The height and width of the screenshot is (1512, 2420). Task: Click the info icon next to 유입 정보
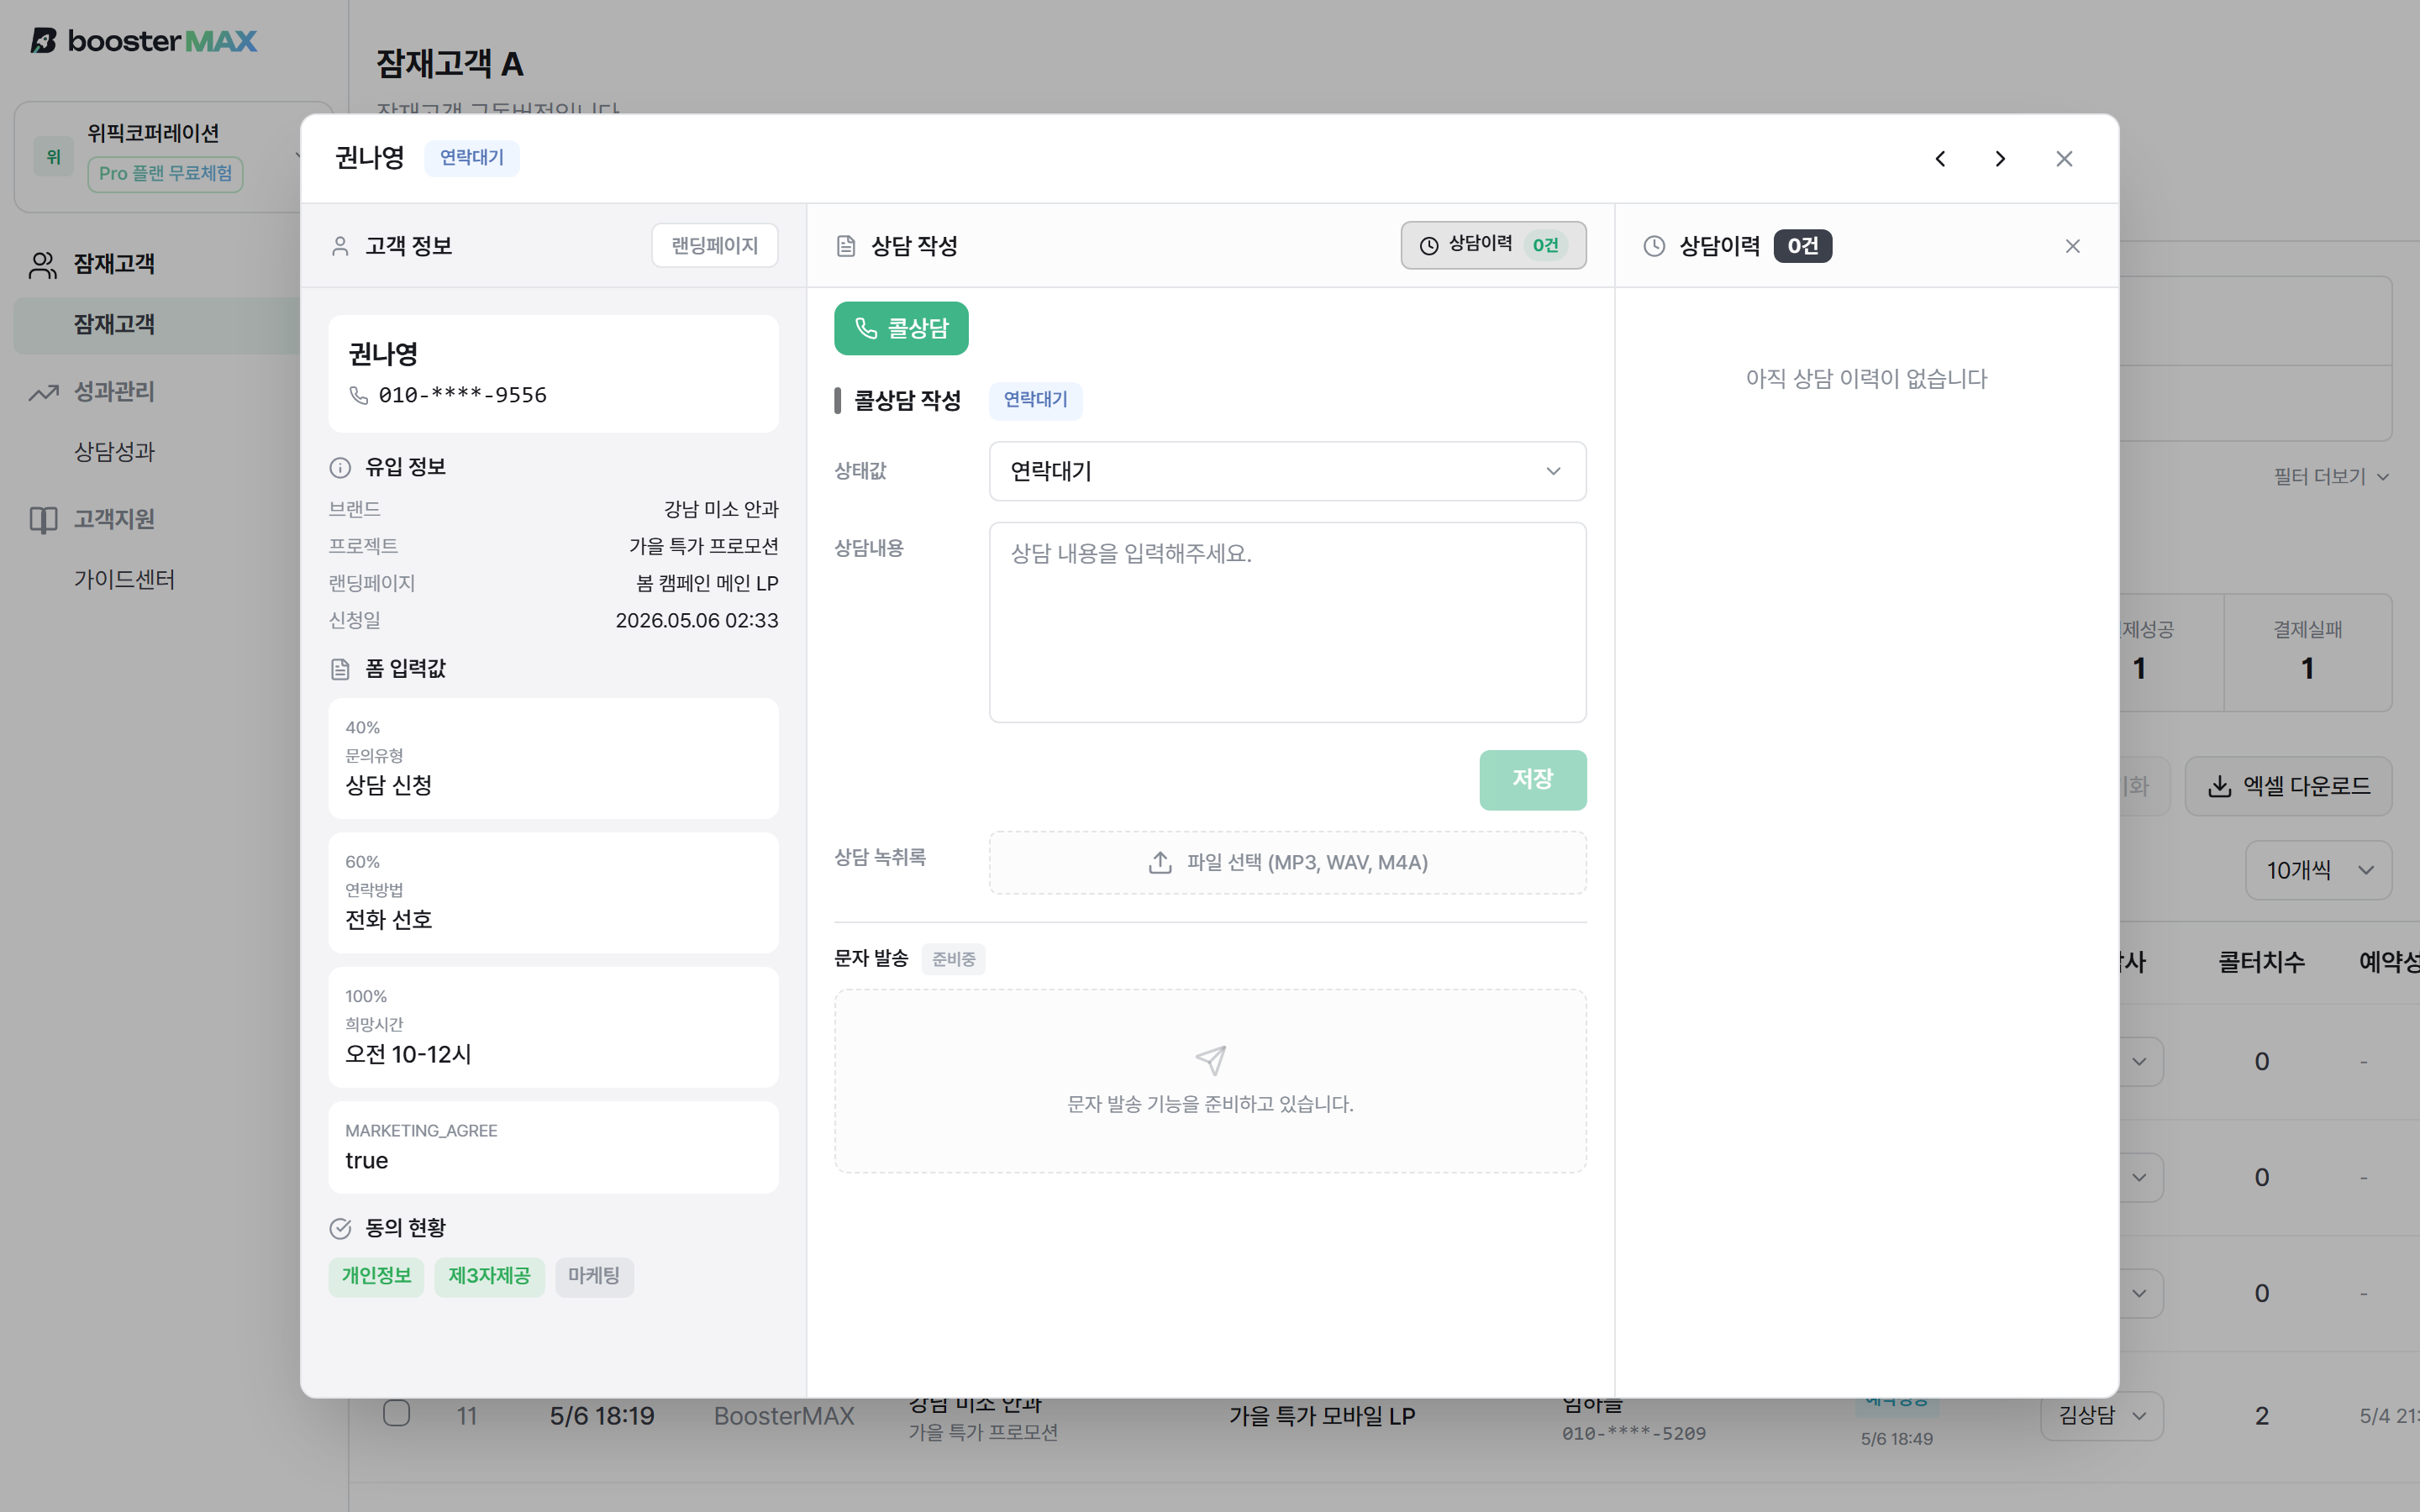[340, 468]
